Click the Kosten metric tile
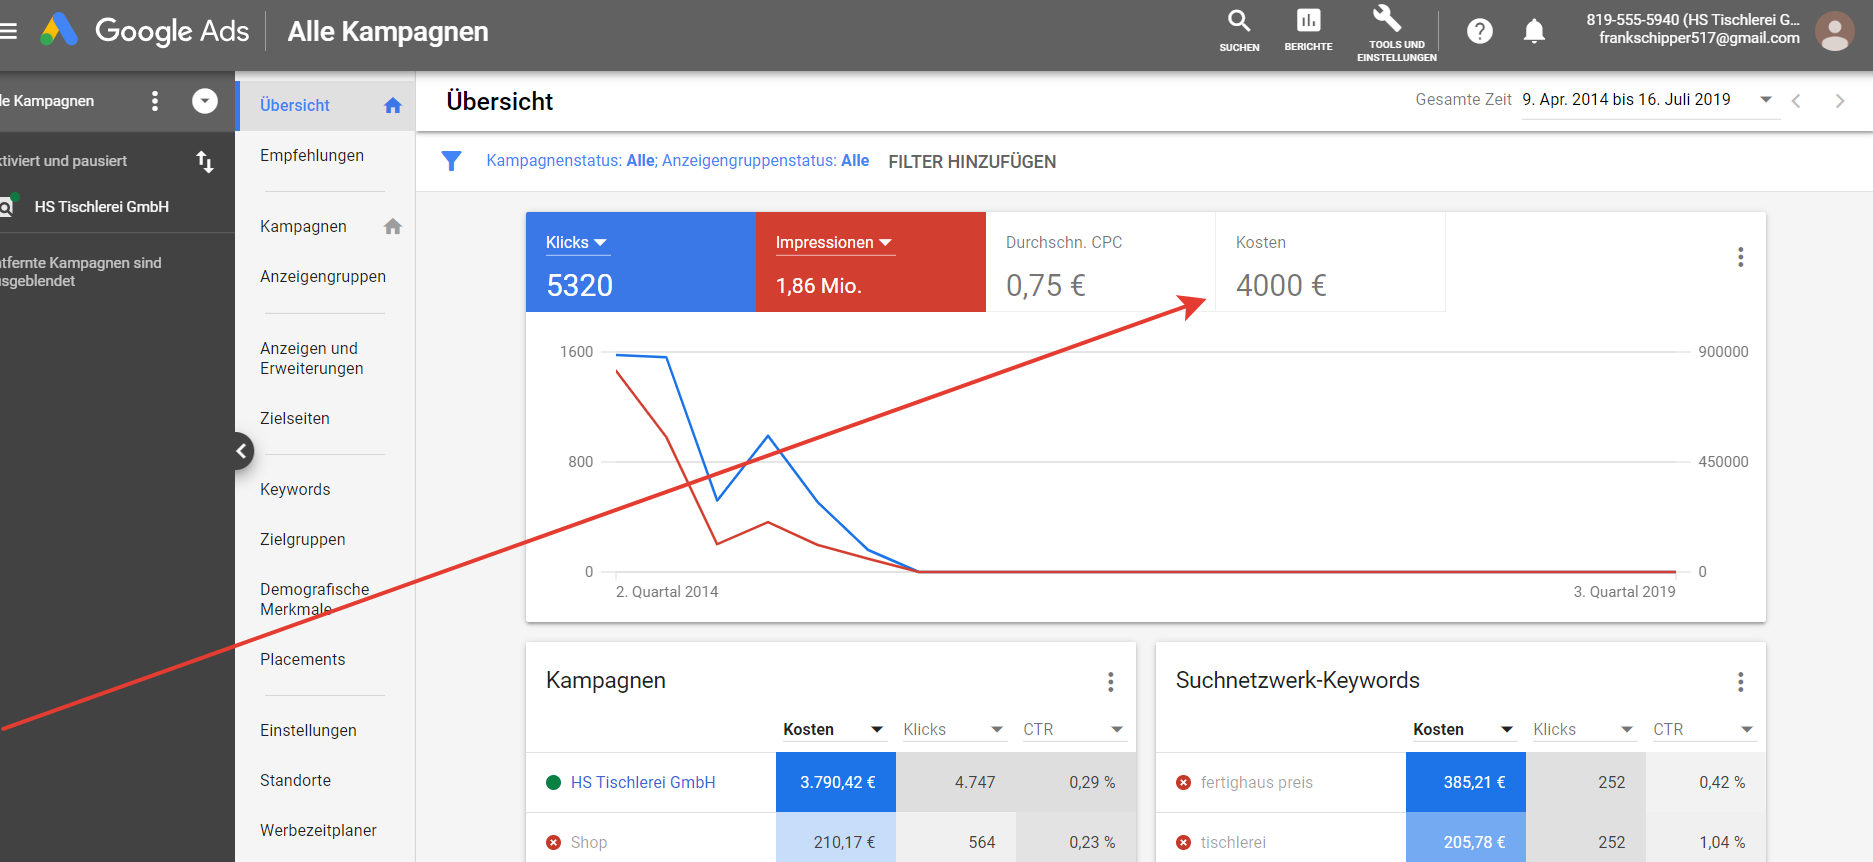1873x862 pixels. pyautogui.click(x=1331, y=262)
